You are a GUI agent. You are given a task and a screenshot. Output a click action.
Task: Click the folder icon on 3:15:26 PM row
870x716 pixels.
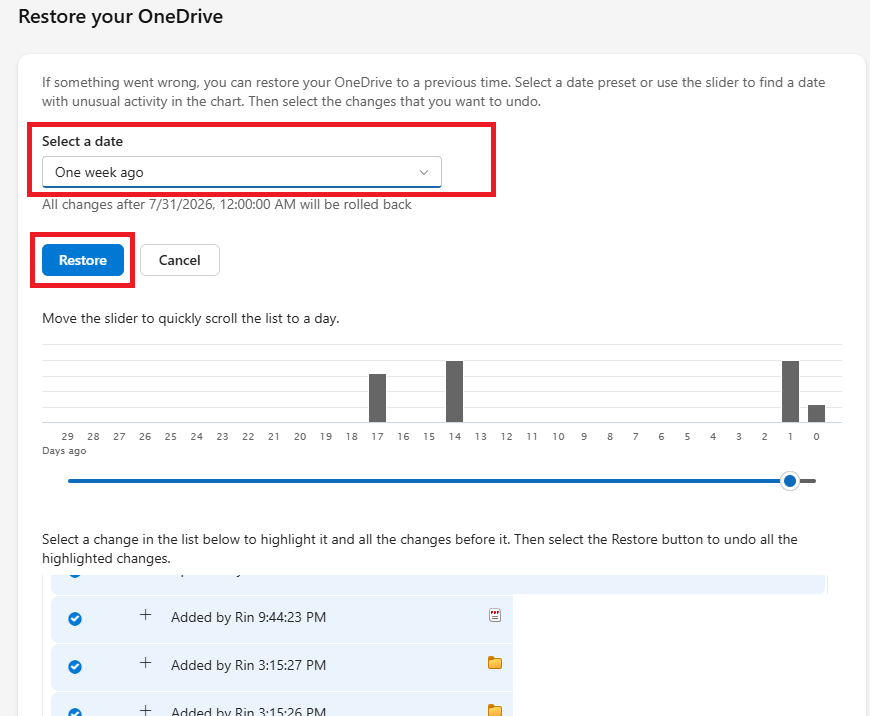(495, 710)
